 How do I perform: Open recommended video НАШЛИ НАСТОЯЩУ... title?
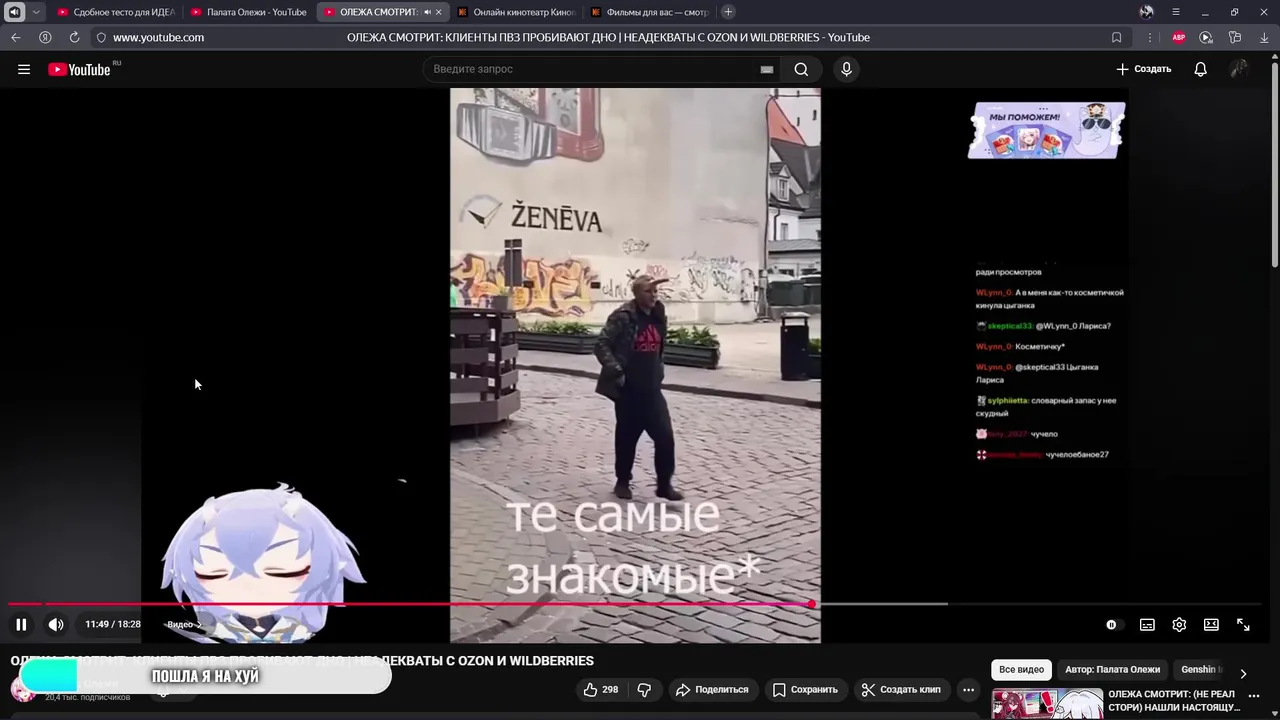1174,700
